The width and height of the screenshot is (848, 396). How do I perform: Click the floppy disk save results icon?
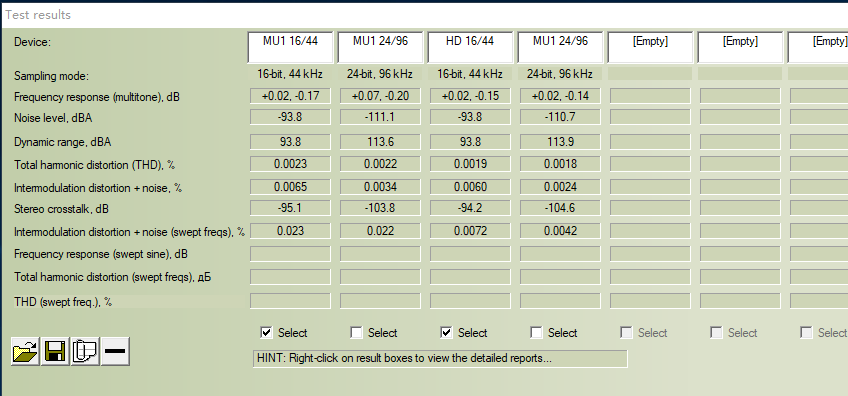coord(55,351)
